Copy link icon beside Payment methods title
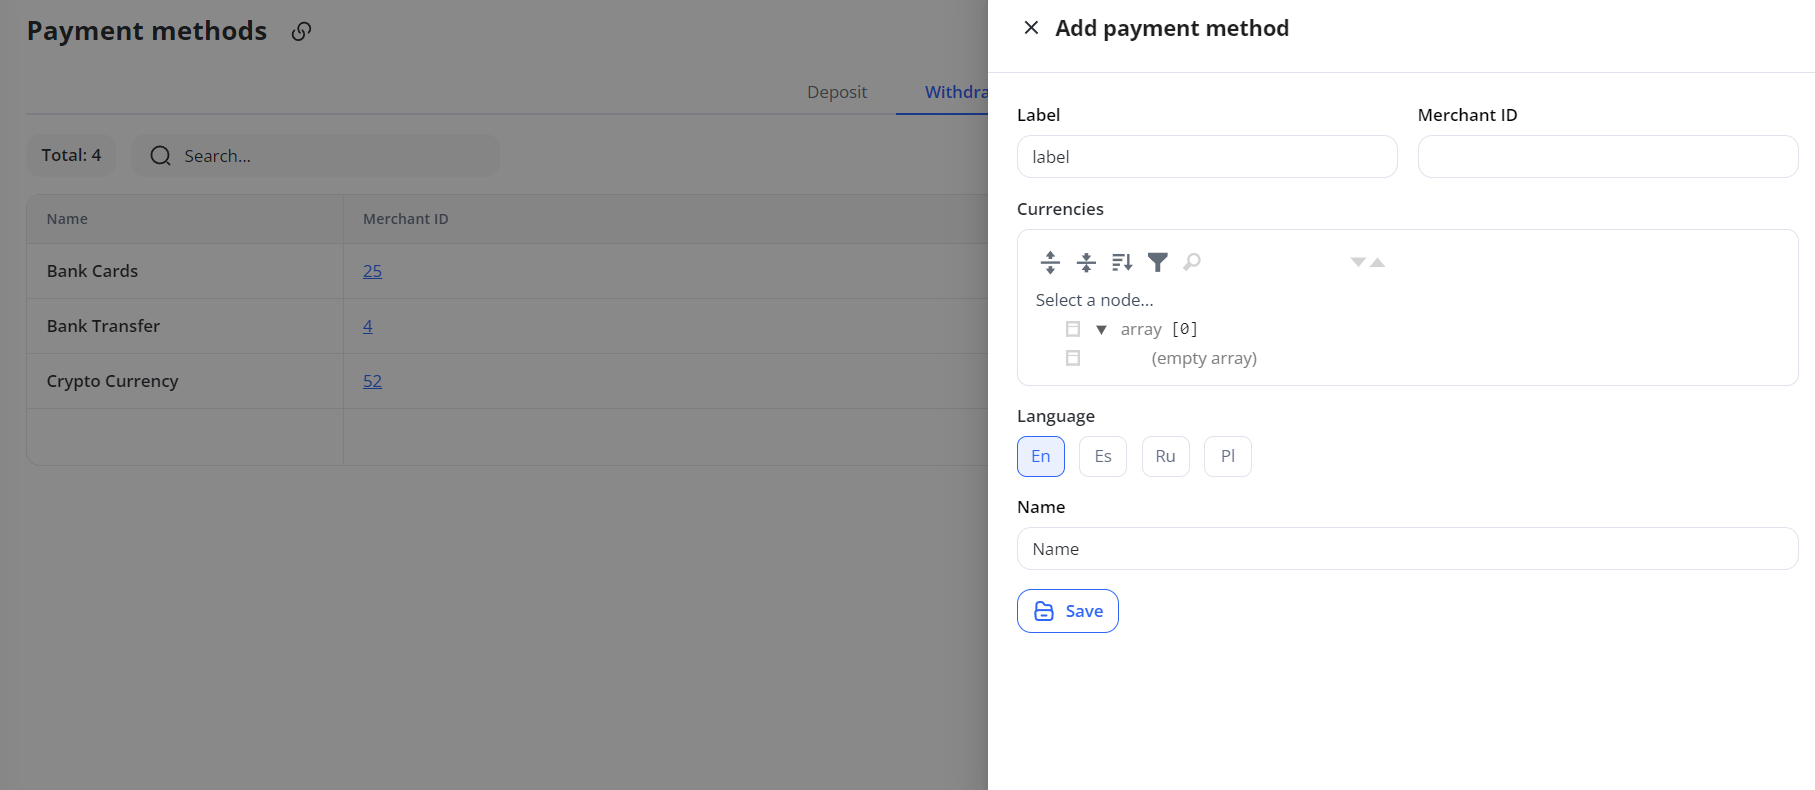 click(x=301, y=32)
